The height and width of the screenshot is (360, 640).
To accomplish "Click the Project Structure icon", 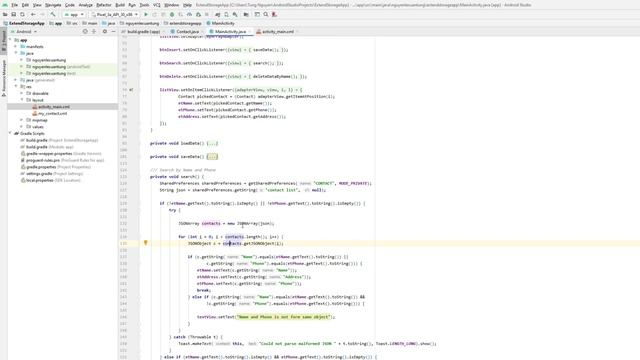I will pos(246,14).
